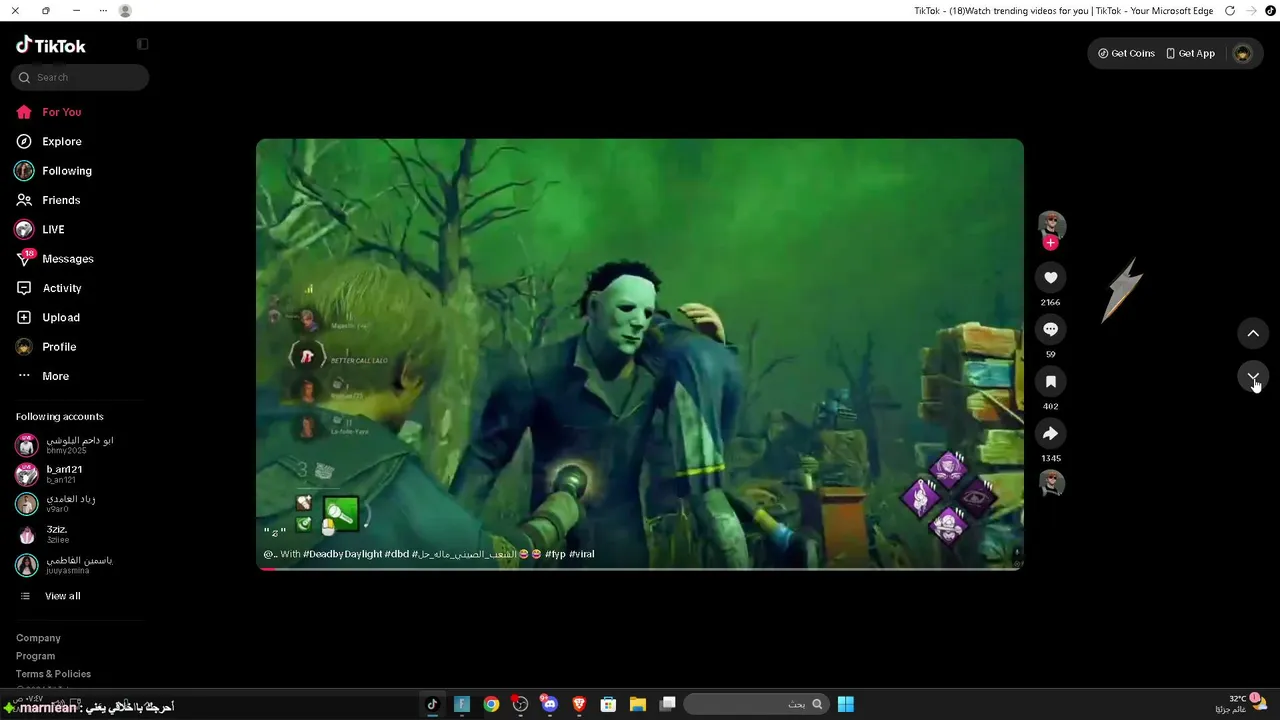
Task: Open File Explorer from the taskbar
Action: click(x=637, y=704)
